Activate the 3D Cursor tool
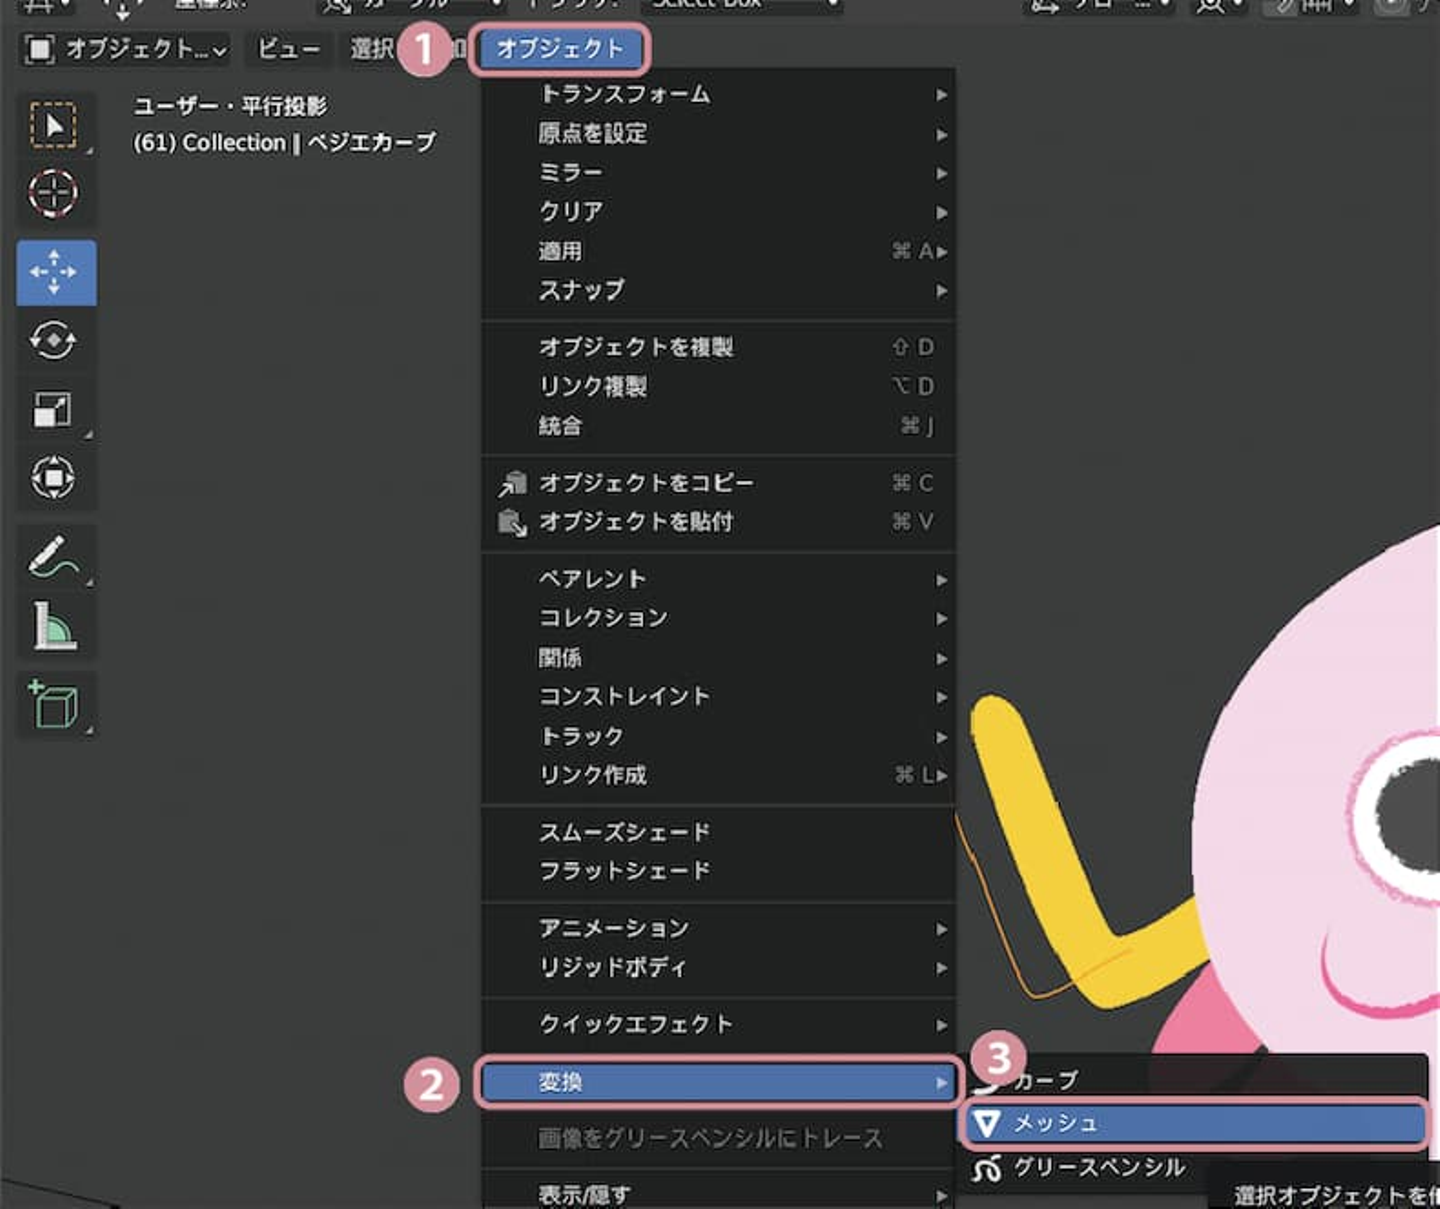1440x1209 pixels. [54, 193]
